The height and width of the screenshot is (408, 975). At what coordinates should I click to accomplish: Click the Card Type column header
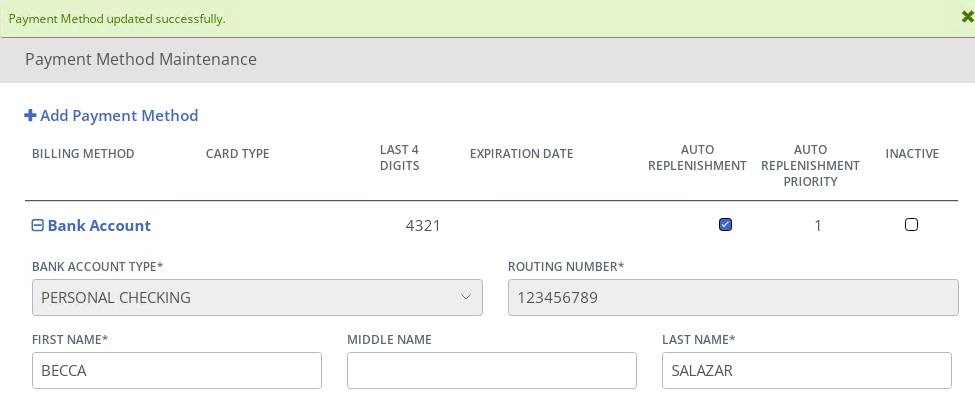pyautogui.click(x=238, y=154)
